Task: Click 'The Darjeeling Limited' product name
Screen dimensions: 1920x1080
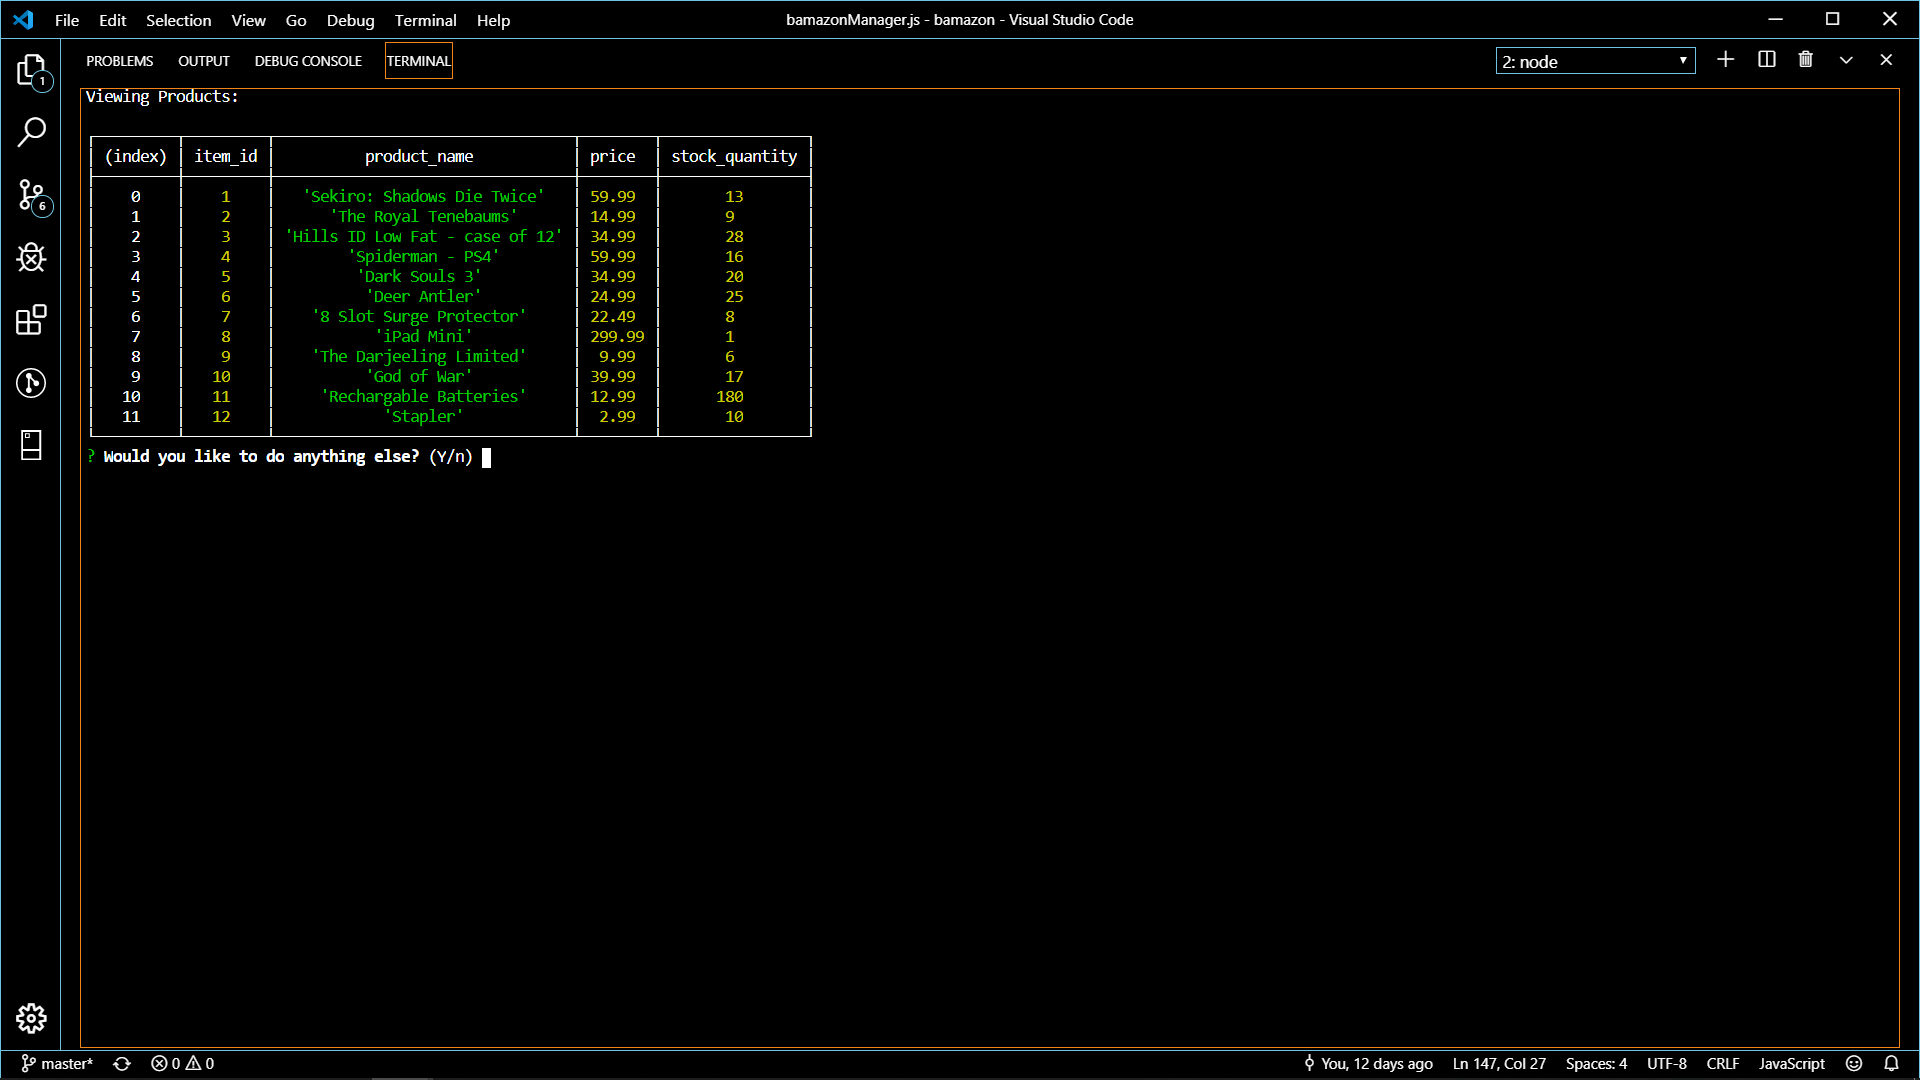Action: 419,357
